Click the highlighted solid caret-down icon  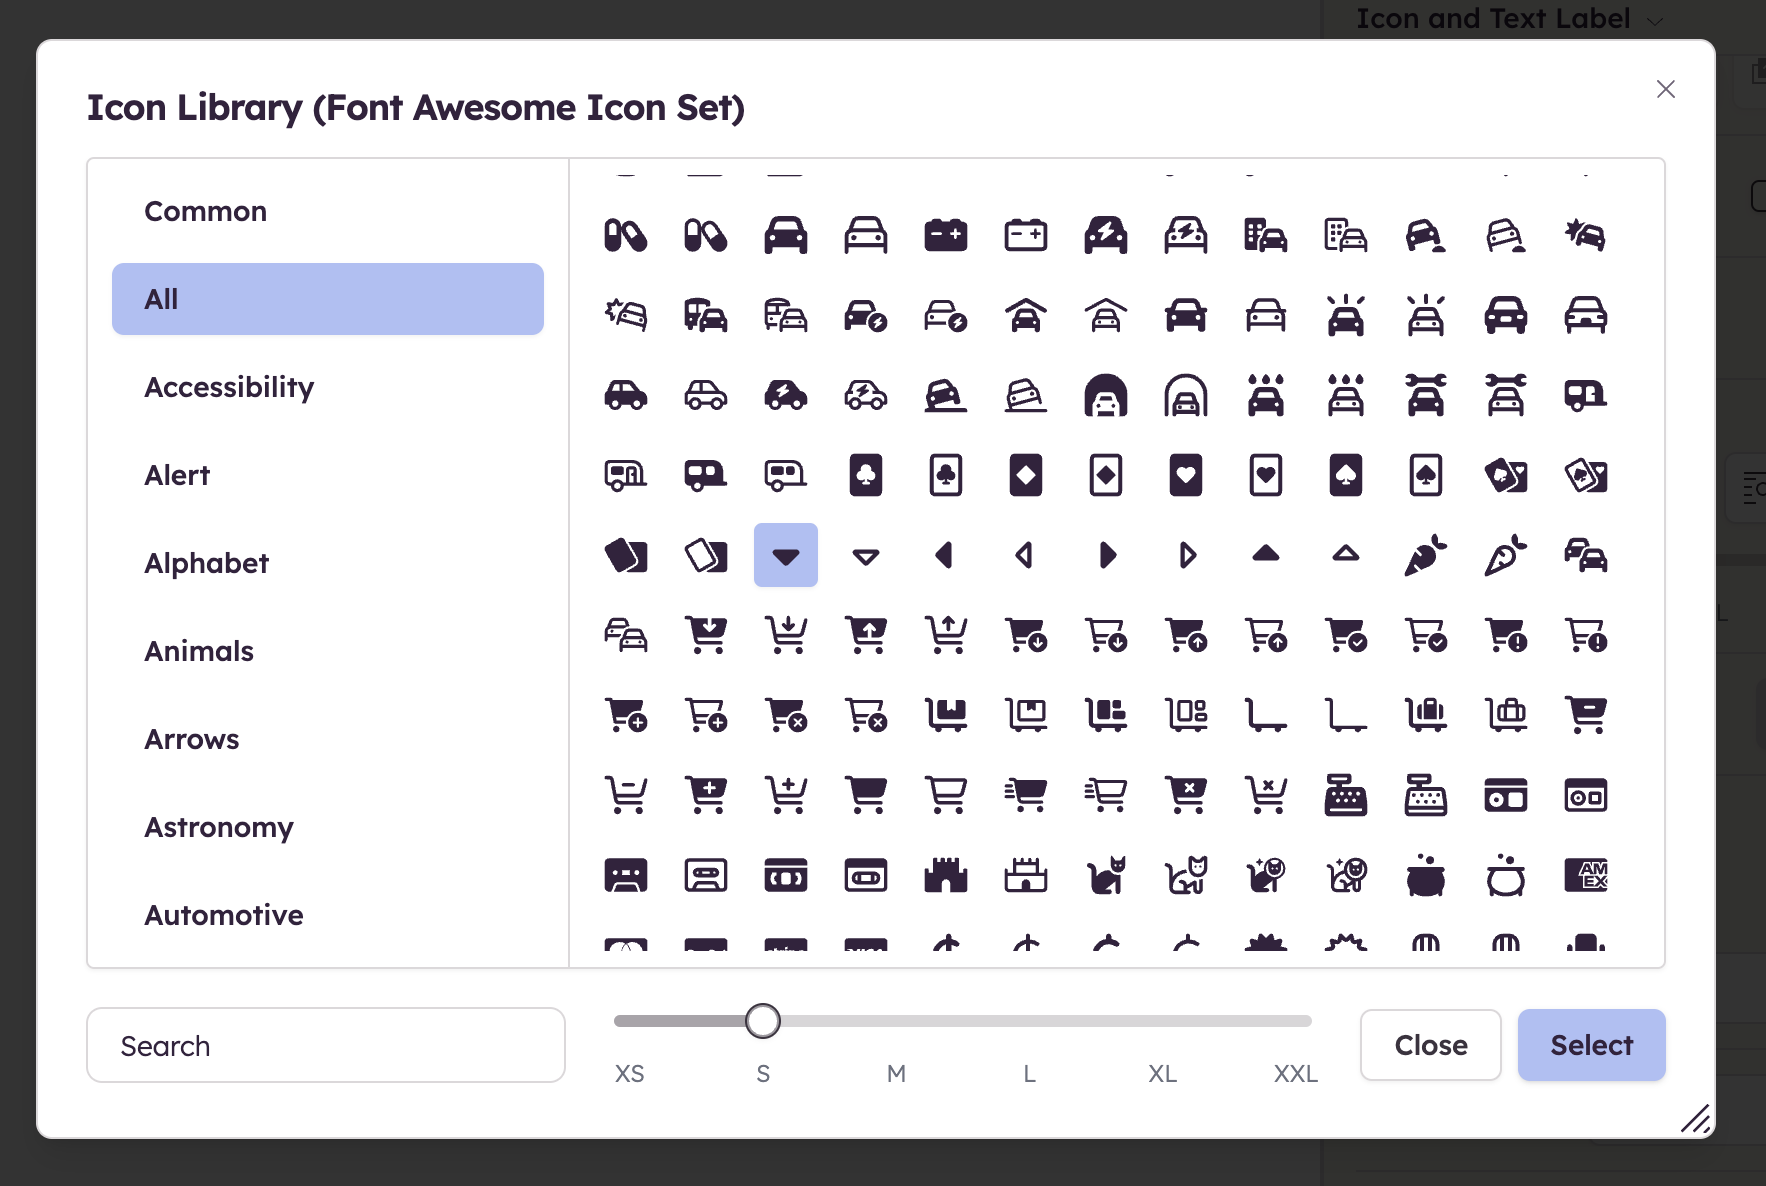785,555
